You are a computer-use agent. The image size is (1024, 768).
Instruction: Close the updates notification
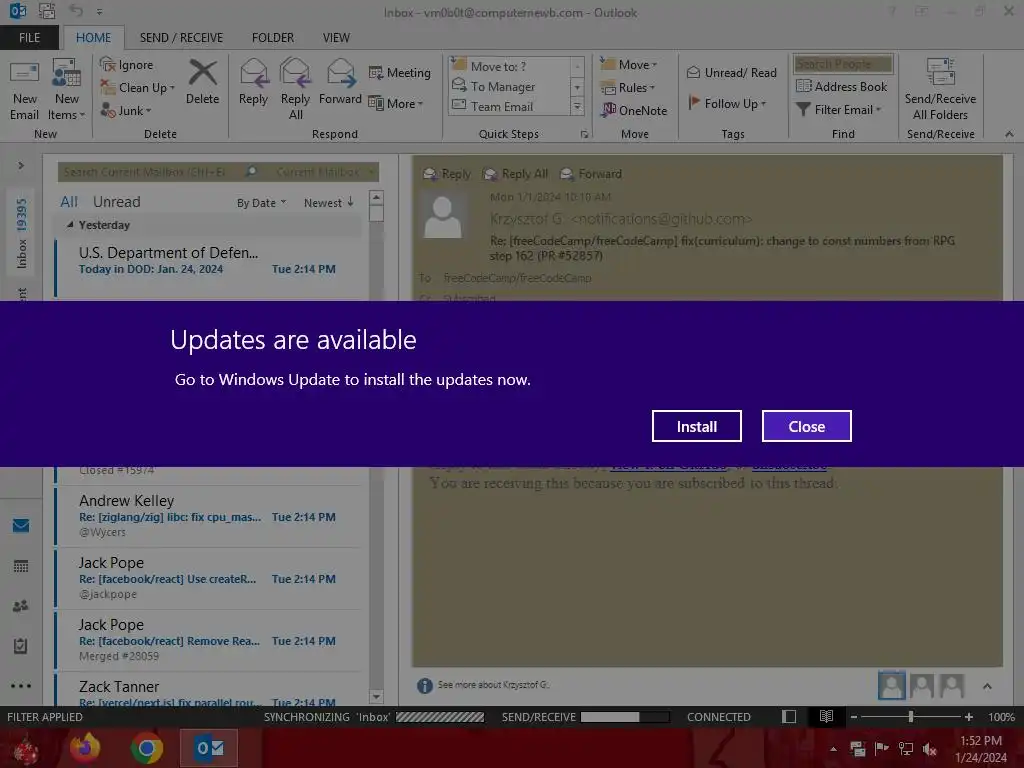[807, 426]
